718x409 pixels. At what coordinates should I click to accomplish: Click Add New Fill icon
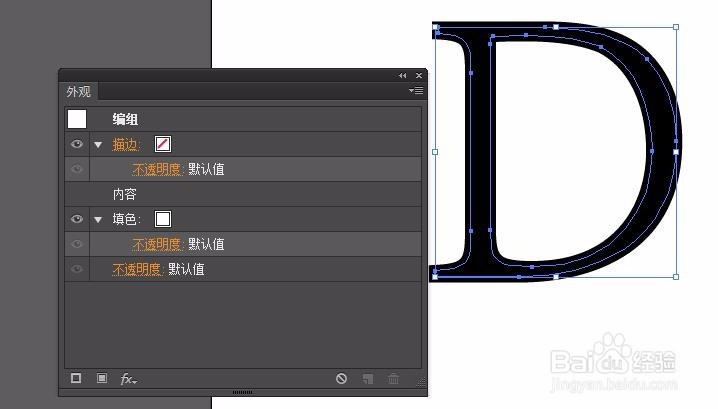(102, 378)
